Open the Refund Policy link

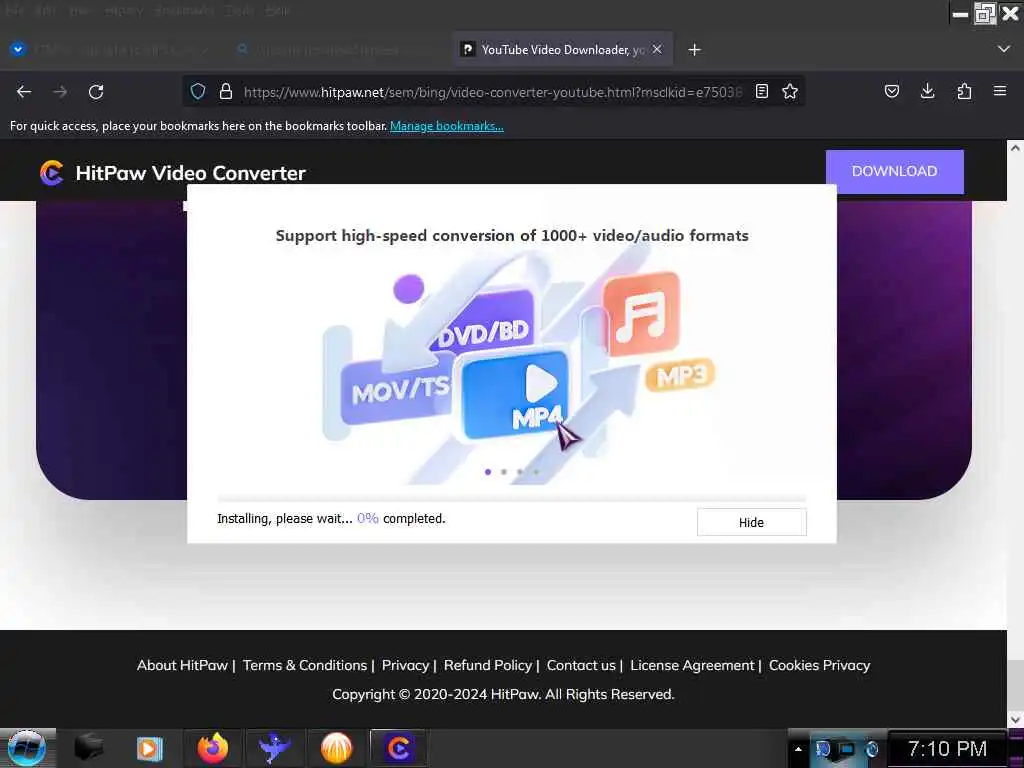pos(488,665)
